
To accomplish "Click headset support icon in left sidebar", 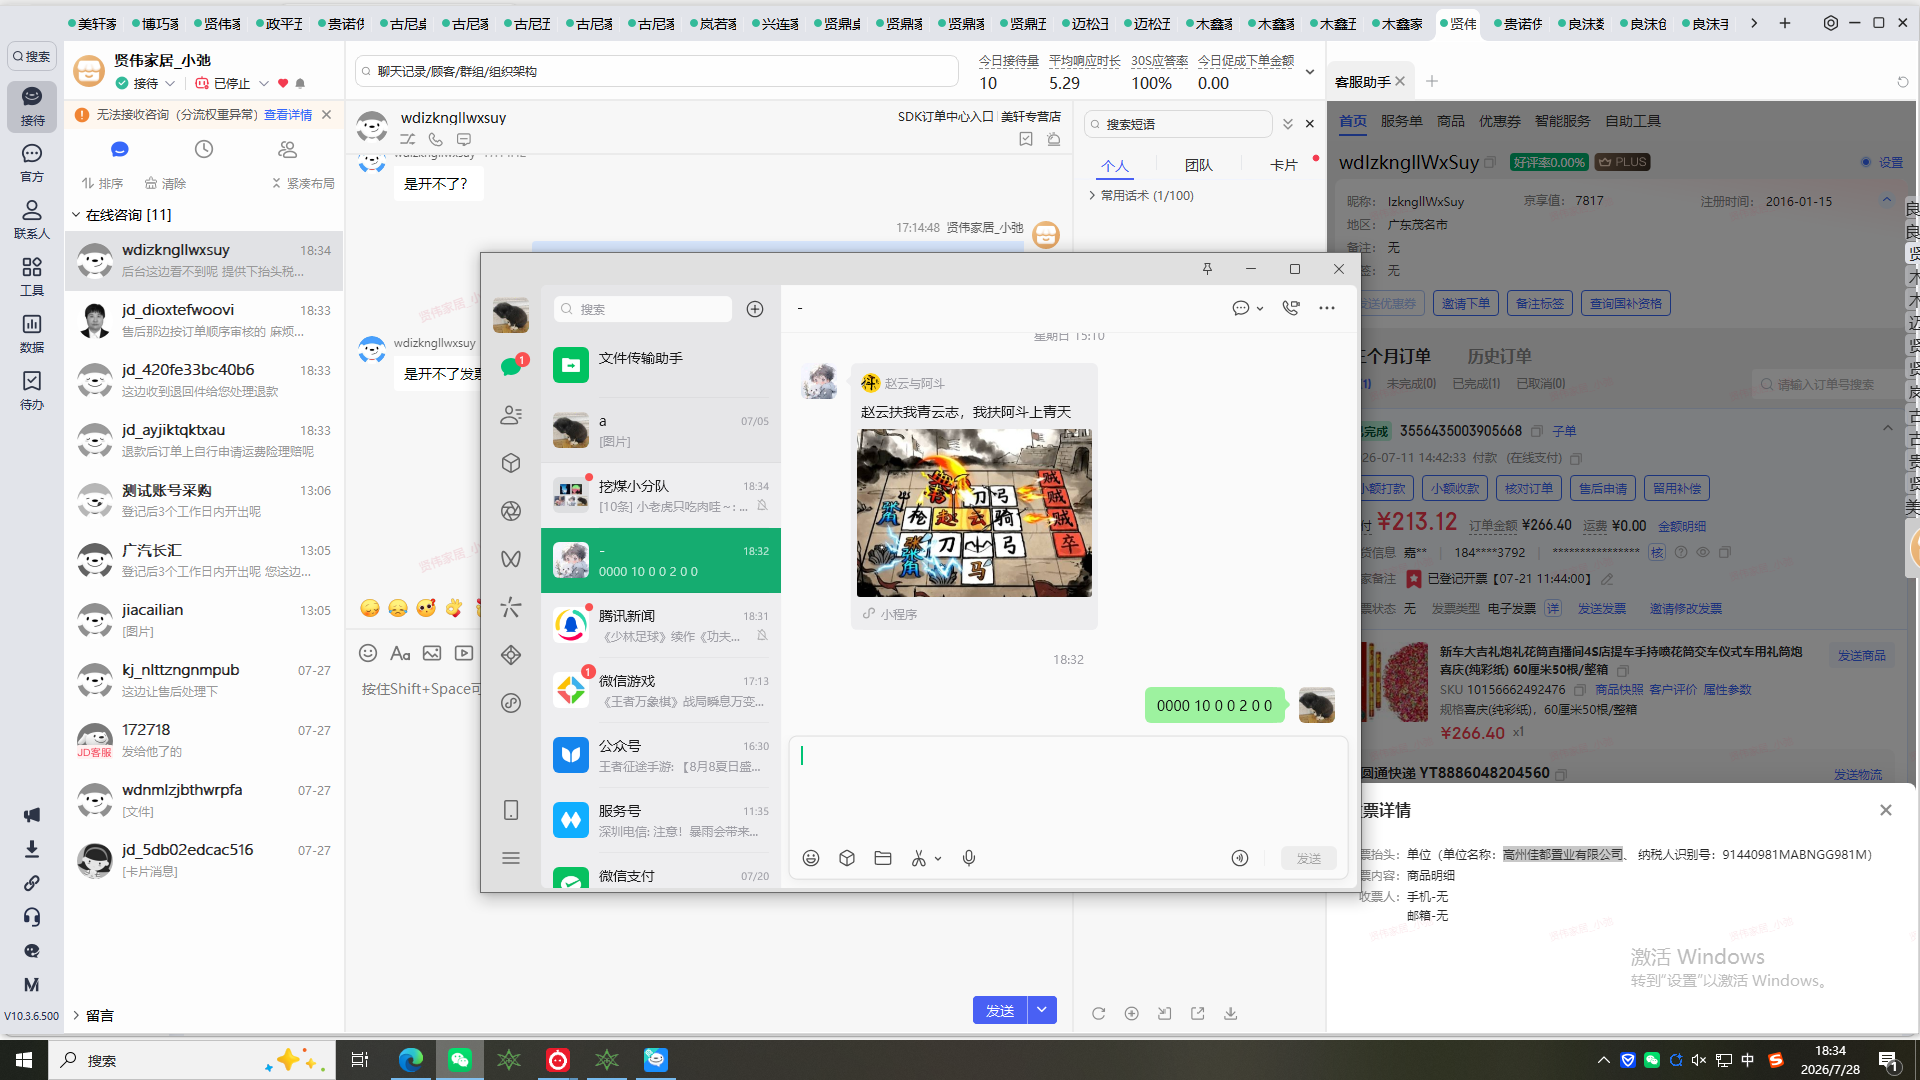I will [32, 917].
